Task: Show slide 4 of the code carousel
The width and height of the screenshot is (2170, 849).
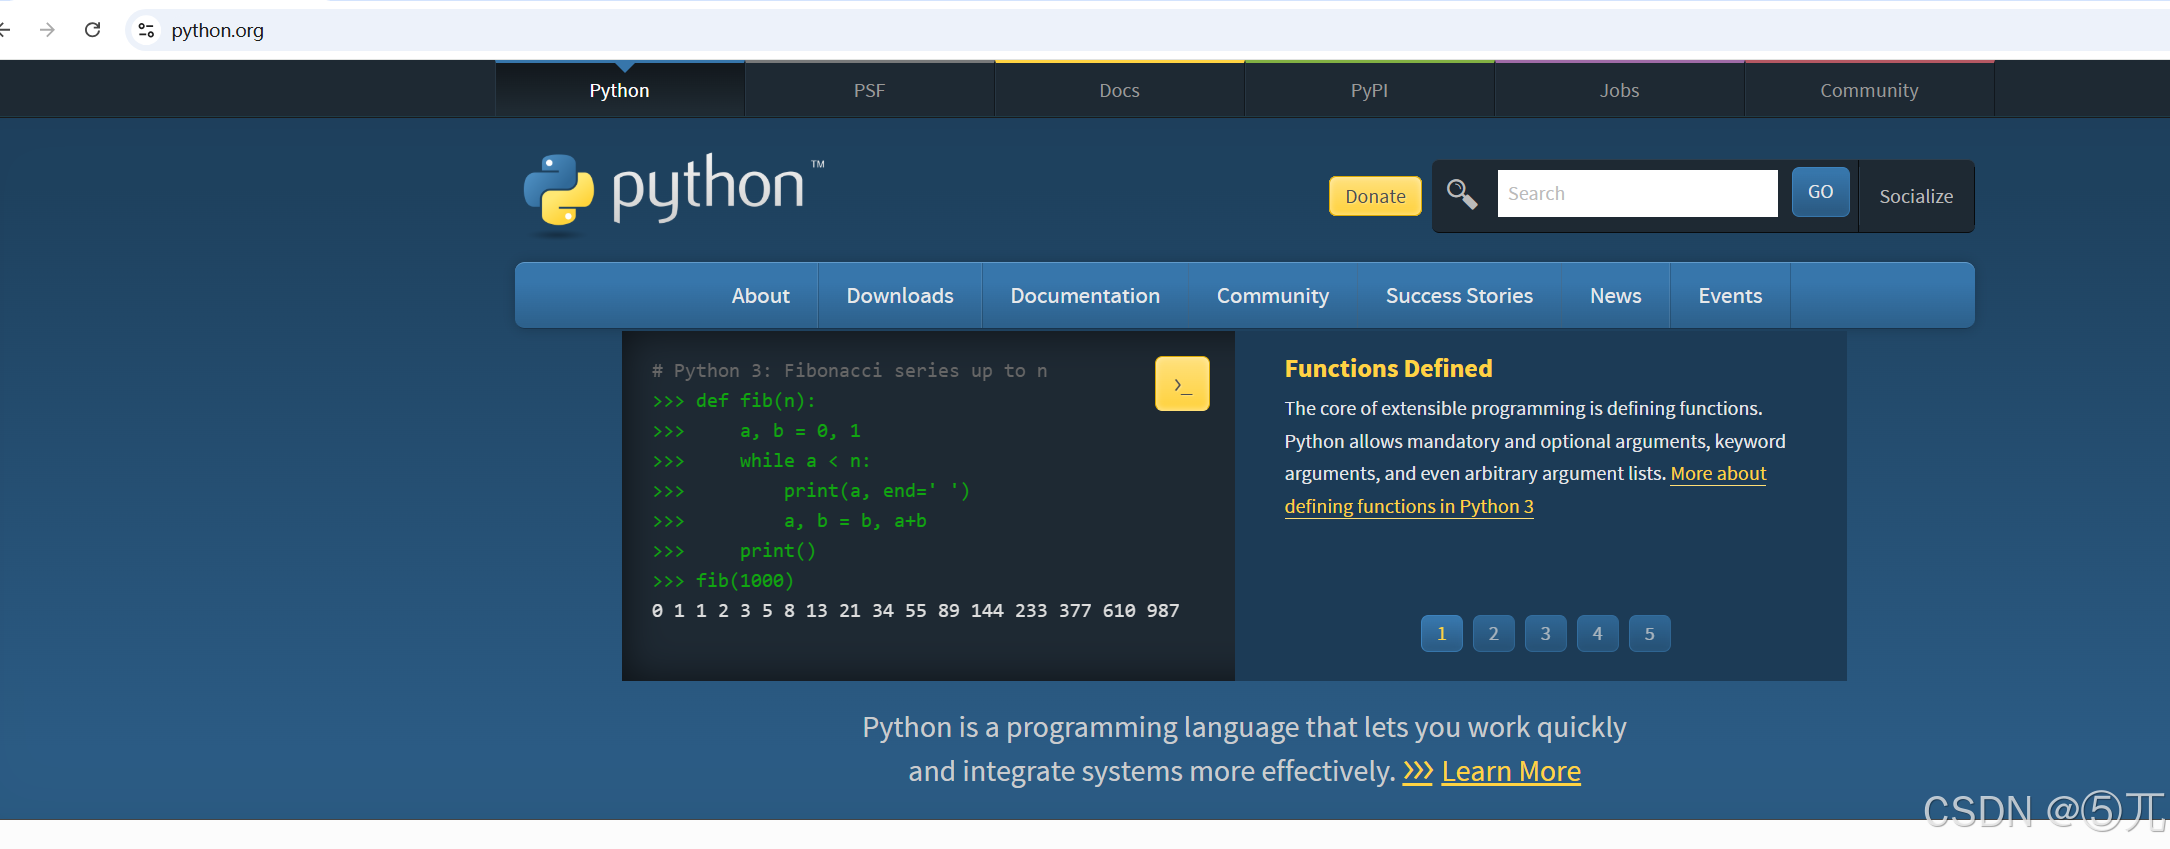Action: click(1598, 634)
